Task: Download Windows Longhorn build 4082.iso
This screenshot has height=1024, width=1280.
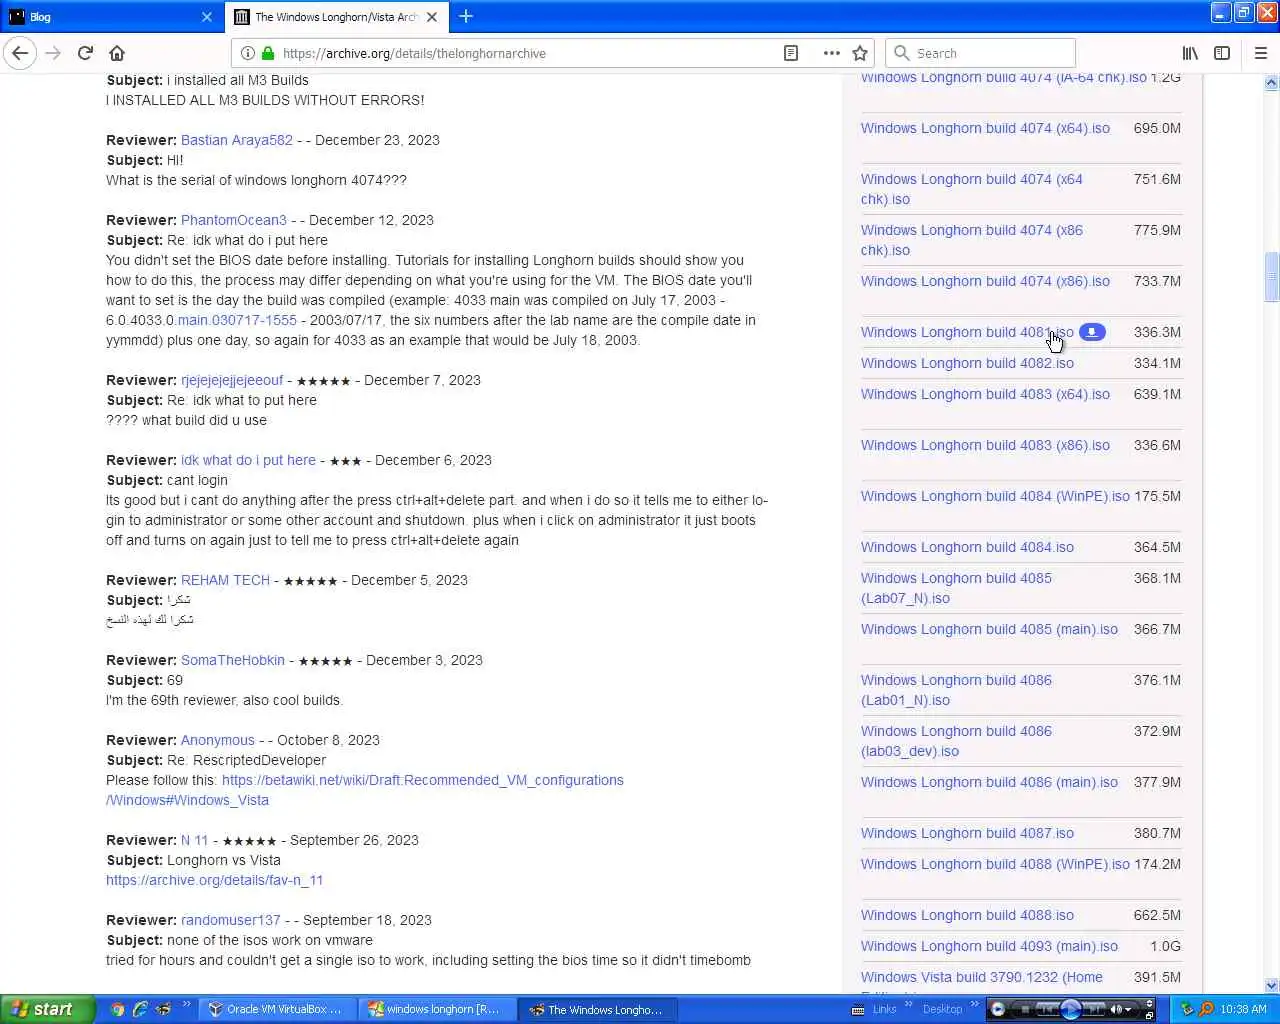Action: point(967,363)
